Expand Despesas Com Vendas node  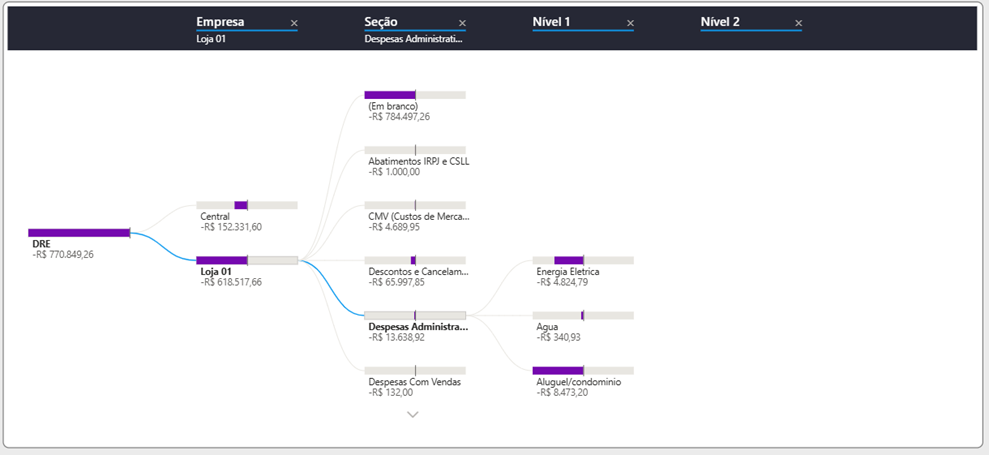point(415,370)
